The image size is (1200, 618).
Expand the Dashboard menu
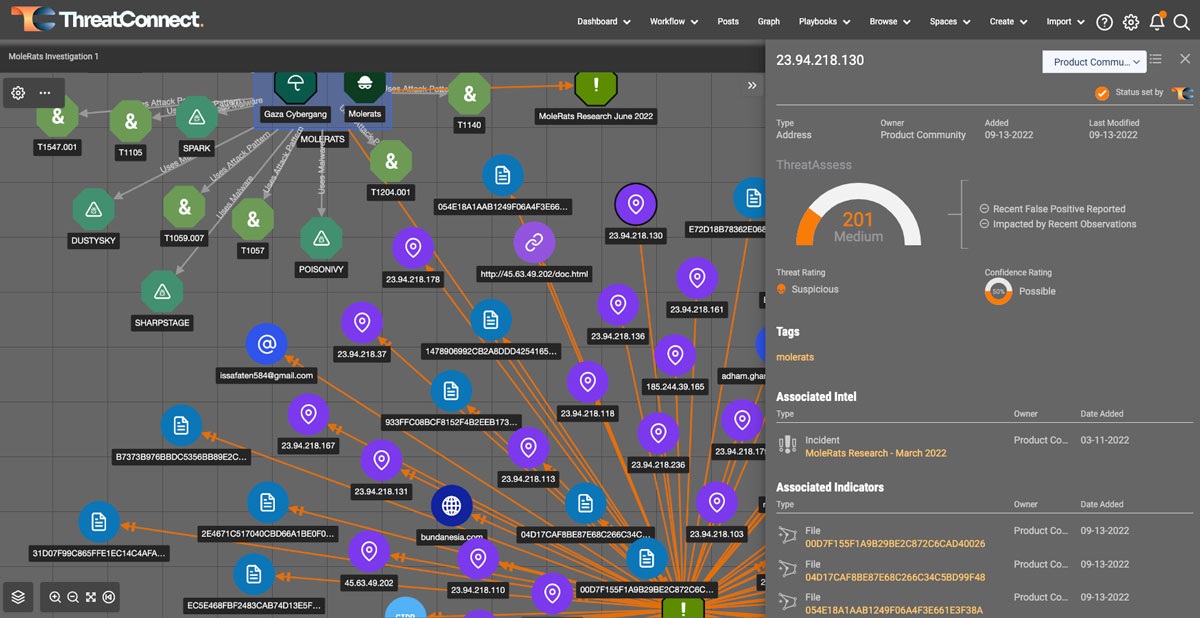[x=604, y=21]
